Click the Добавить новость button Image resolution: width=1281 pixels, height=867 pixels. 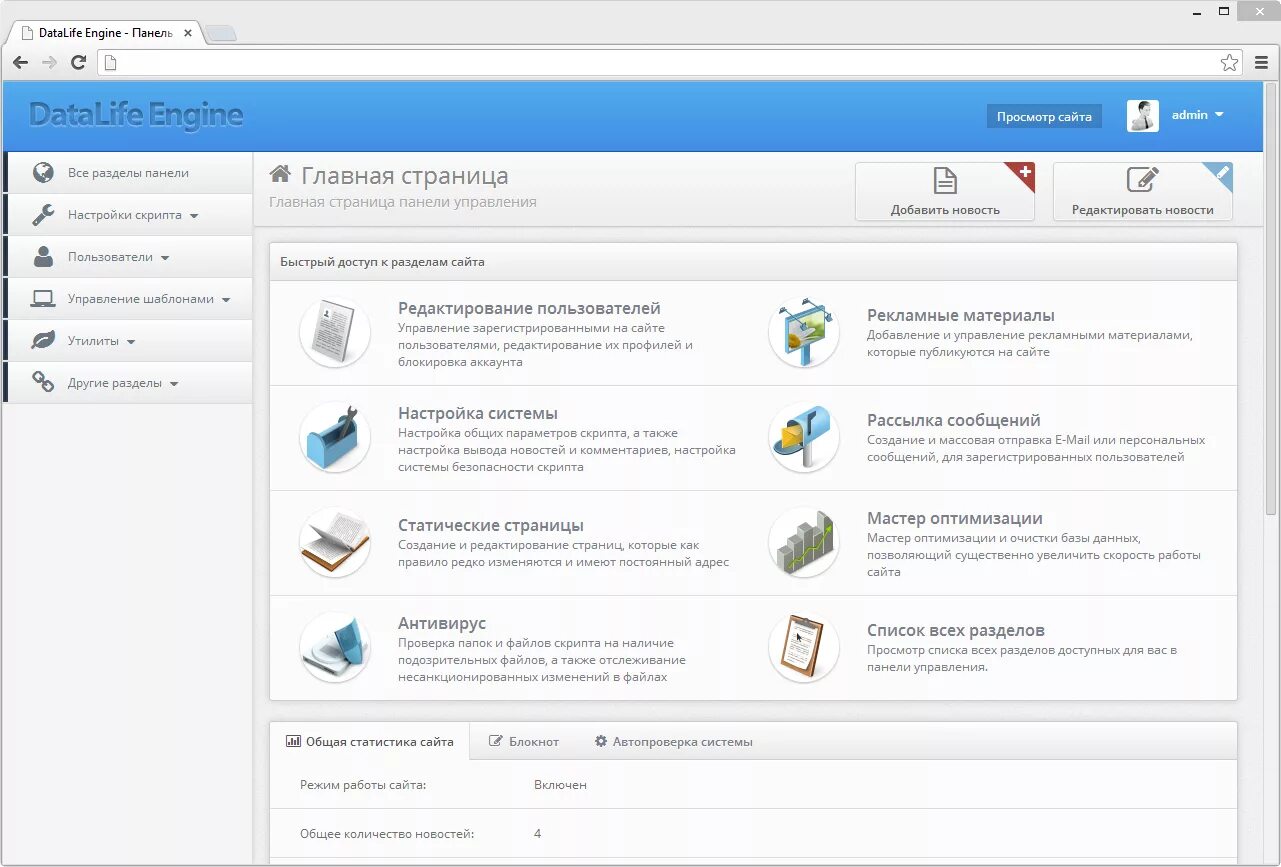pos(945,191)
